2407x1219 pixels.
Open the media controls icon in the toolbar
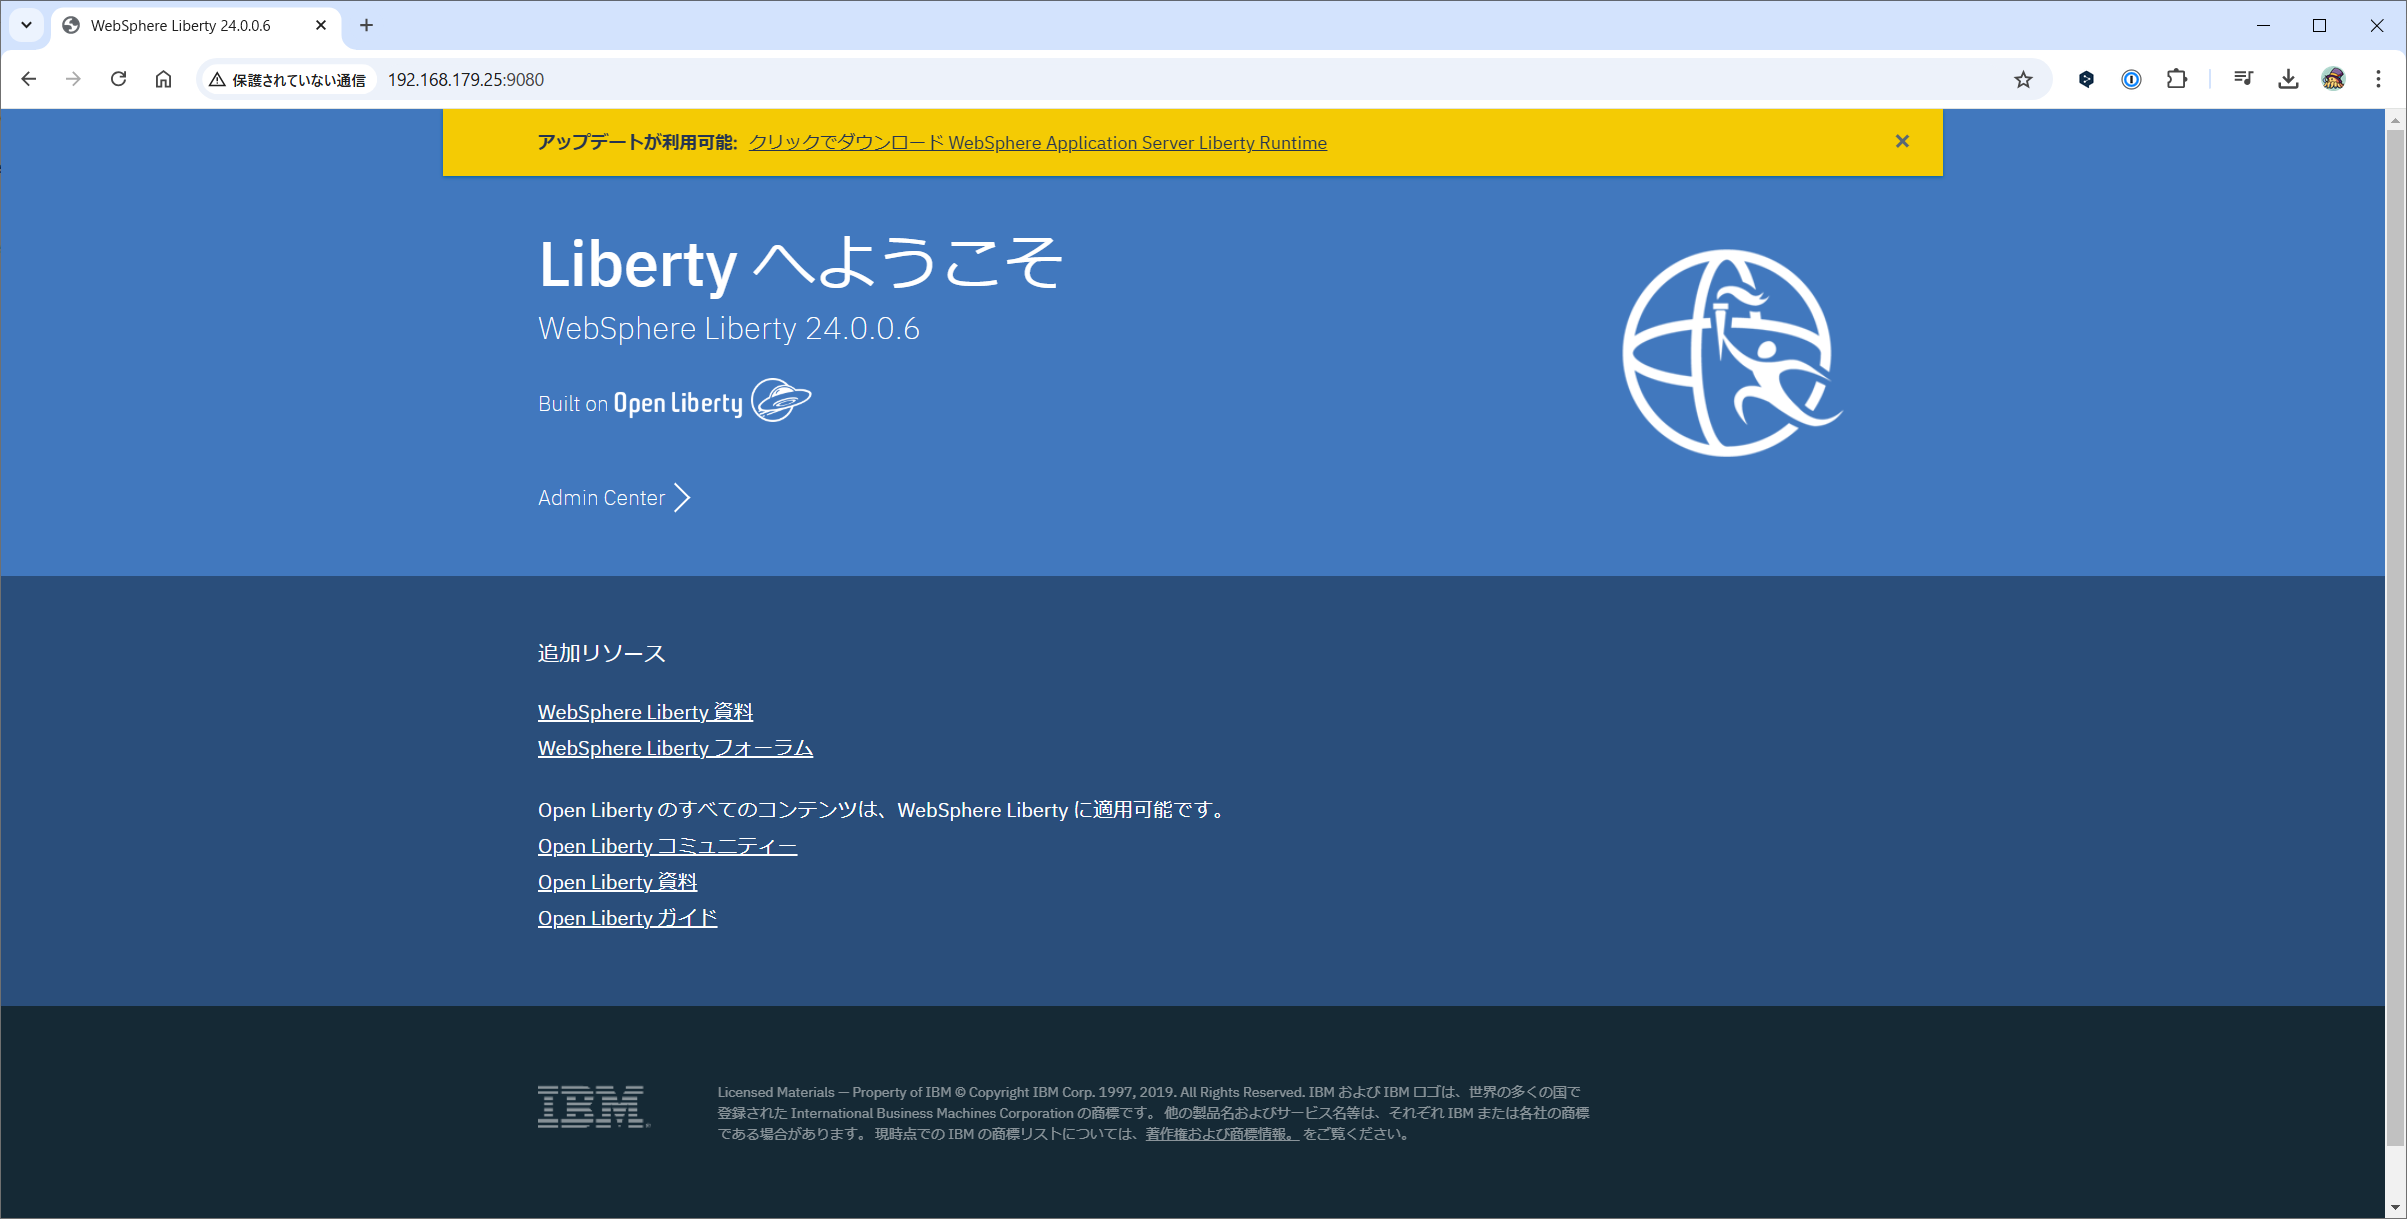(2243, 79)
